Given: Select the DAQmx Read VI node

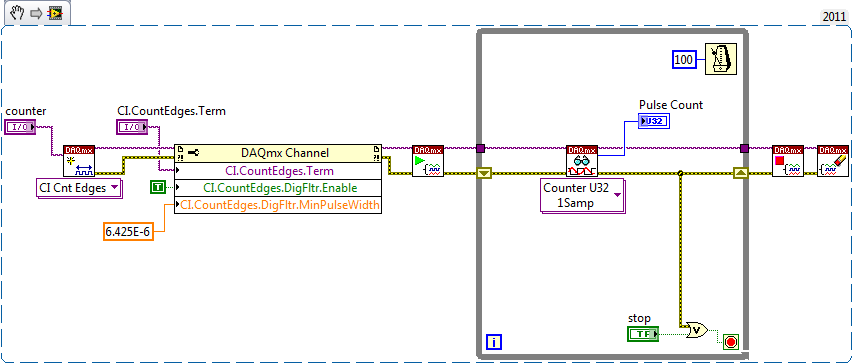Looking at the screenshot, I should [x=582, y=161].
